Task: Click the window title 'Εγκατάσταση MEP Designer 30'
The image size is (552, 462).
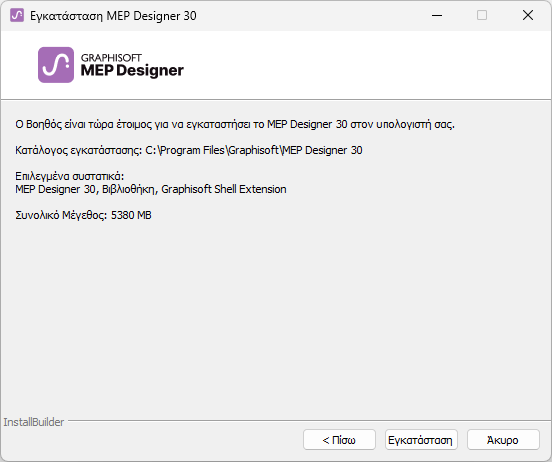Action: click(x=113, y=16)
